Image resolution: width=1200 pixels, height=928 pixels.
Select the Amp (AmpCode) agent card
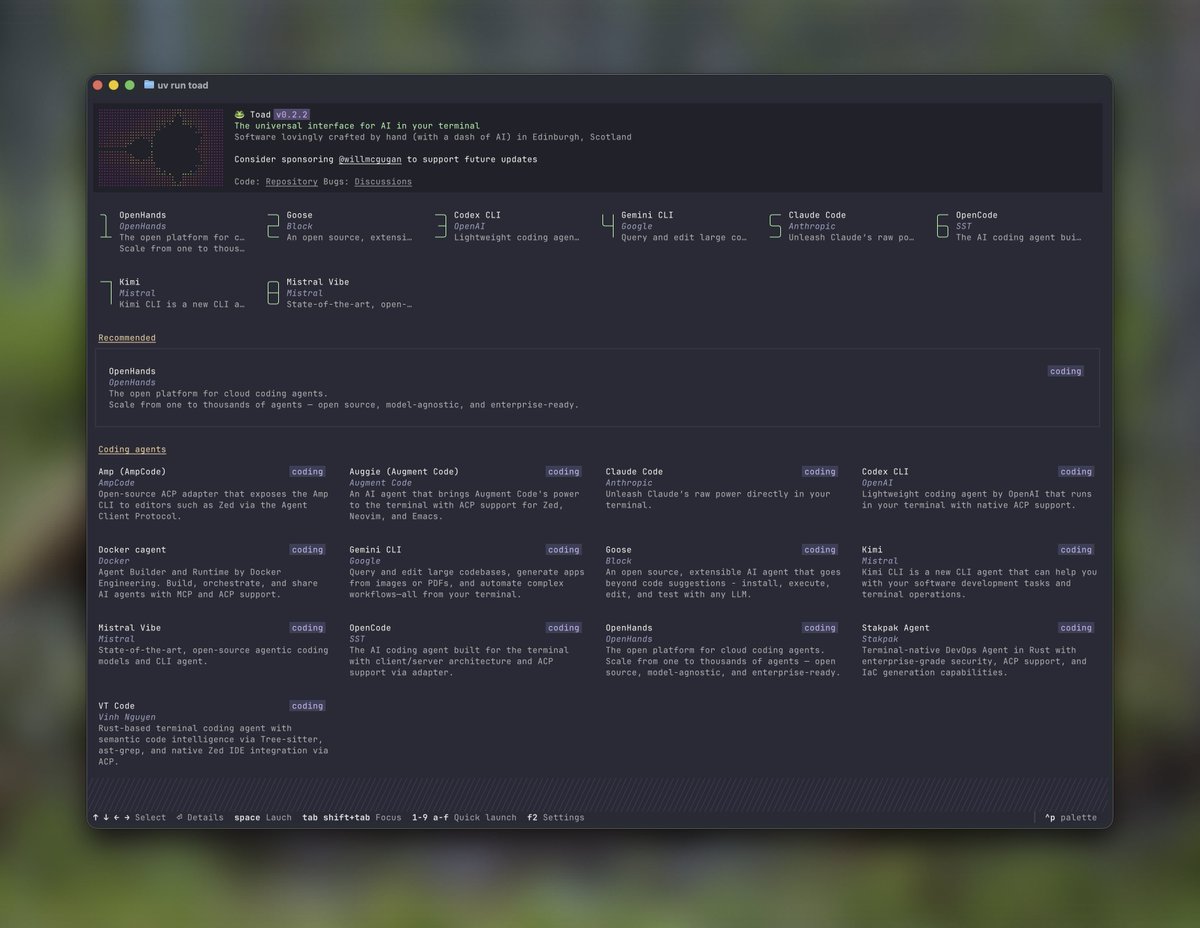click(x=212, y=494)
